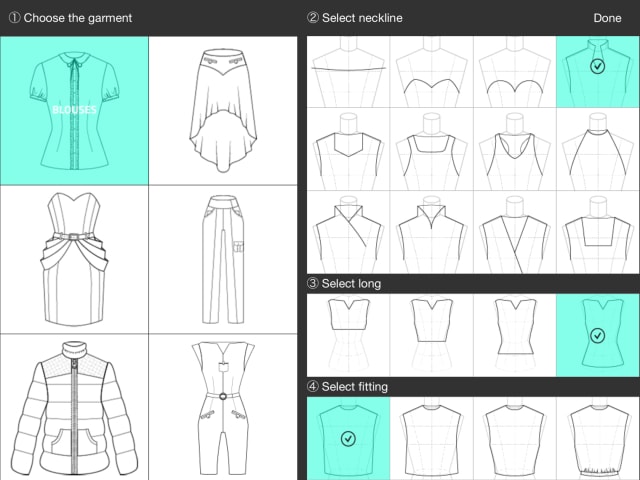
Task: Deselect the checked high-collar keyhole neckline
Action: pyautogui.click(x=598, y=72)
